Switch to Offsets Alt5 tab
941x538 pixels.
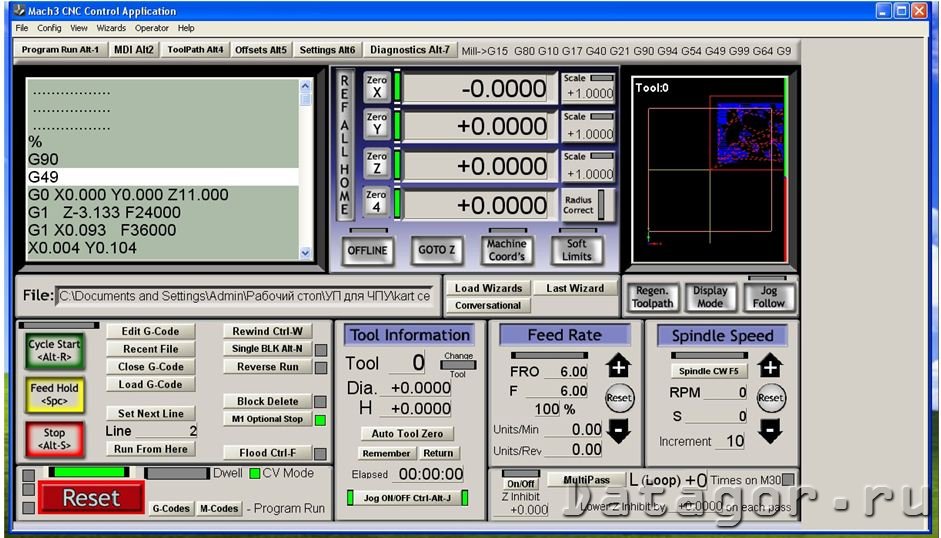261,50
